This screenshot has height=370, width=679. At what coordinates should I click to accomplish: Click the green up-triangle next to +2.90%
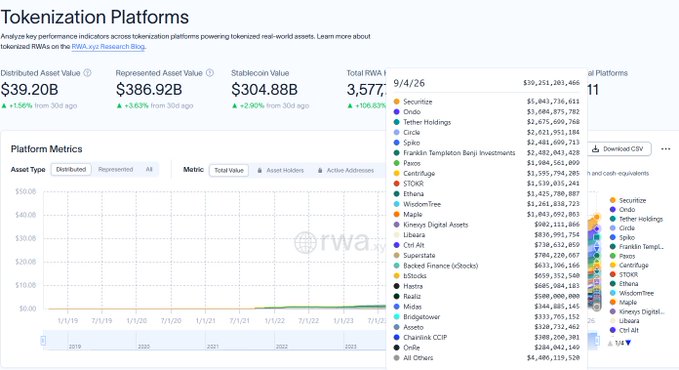(x=234, y=105)
